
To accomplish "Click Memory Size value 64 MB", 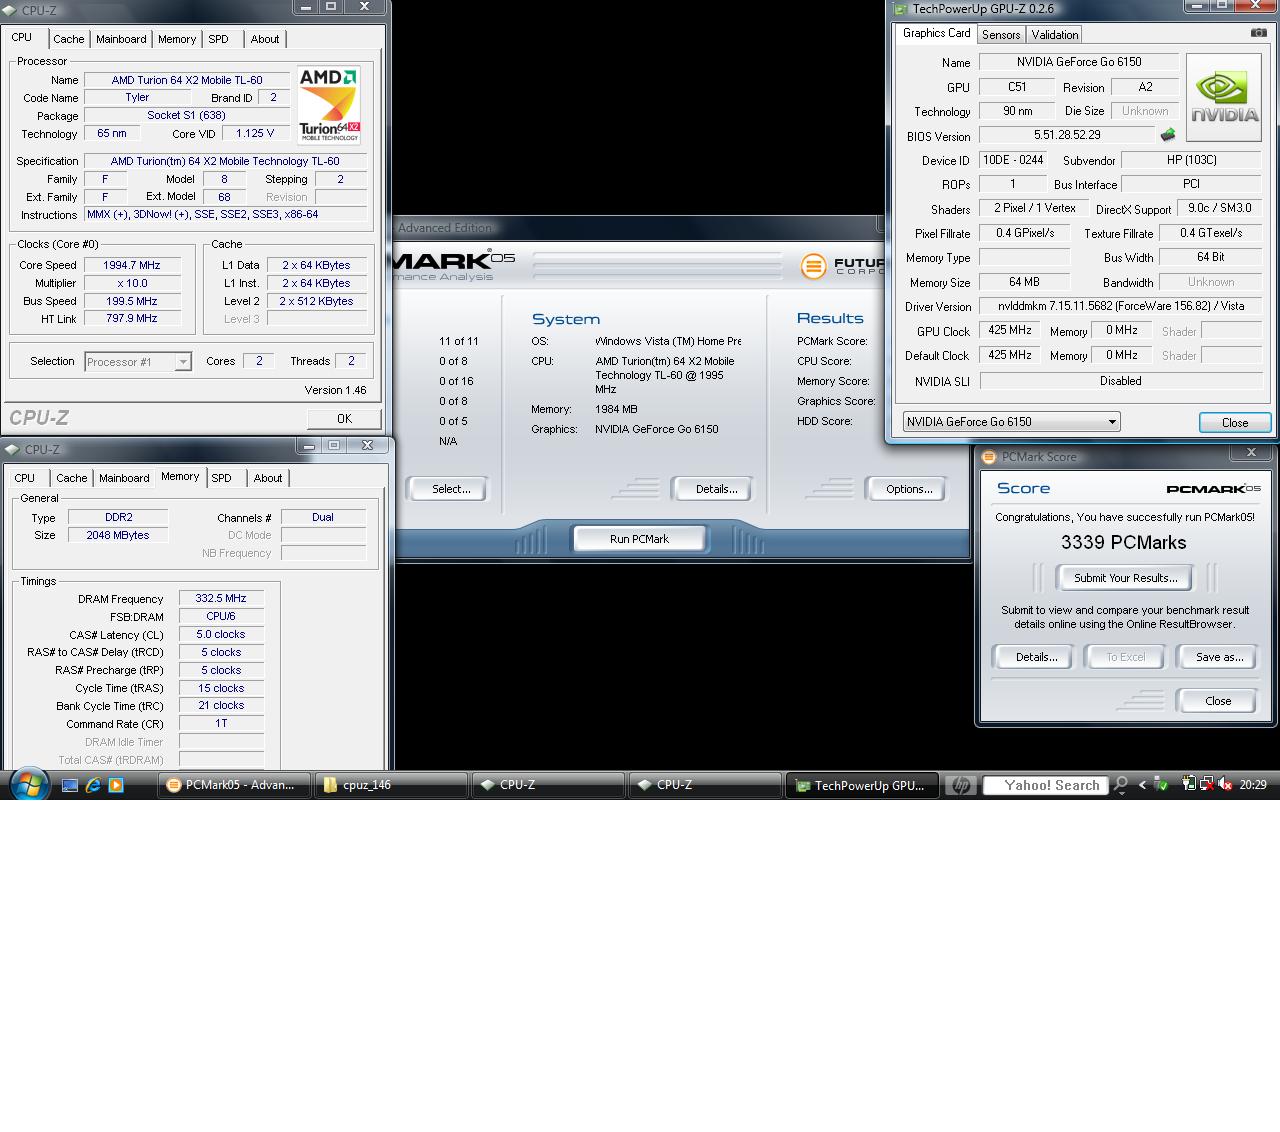I will (1024, 282).
